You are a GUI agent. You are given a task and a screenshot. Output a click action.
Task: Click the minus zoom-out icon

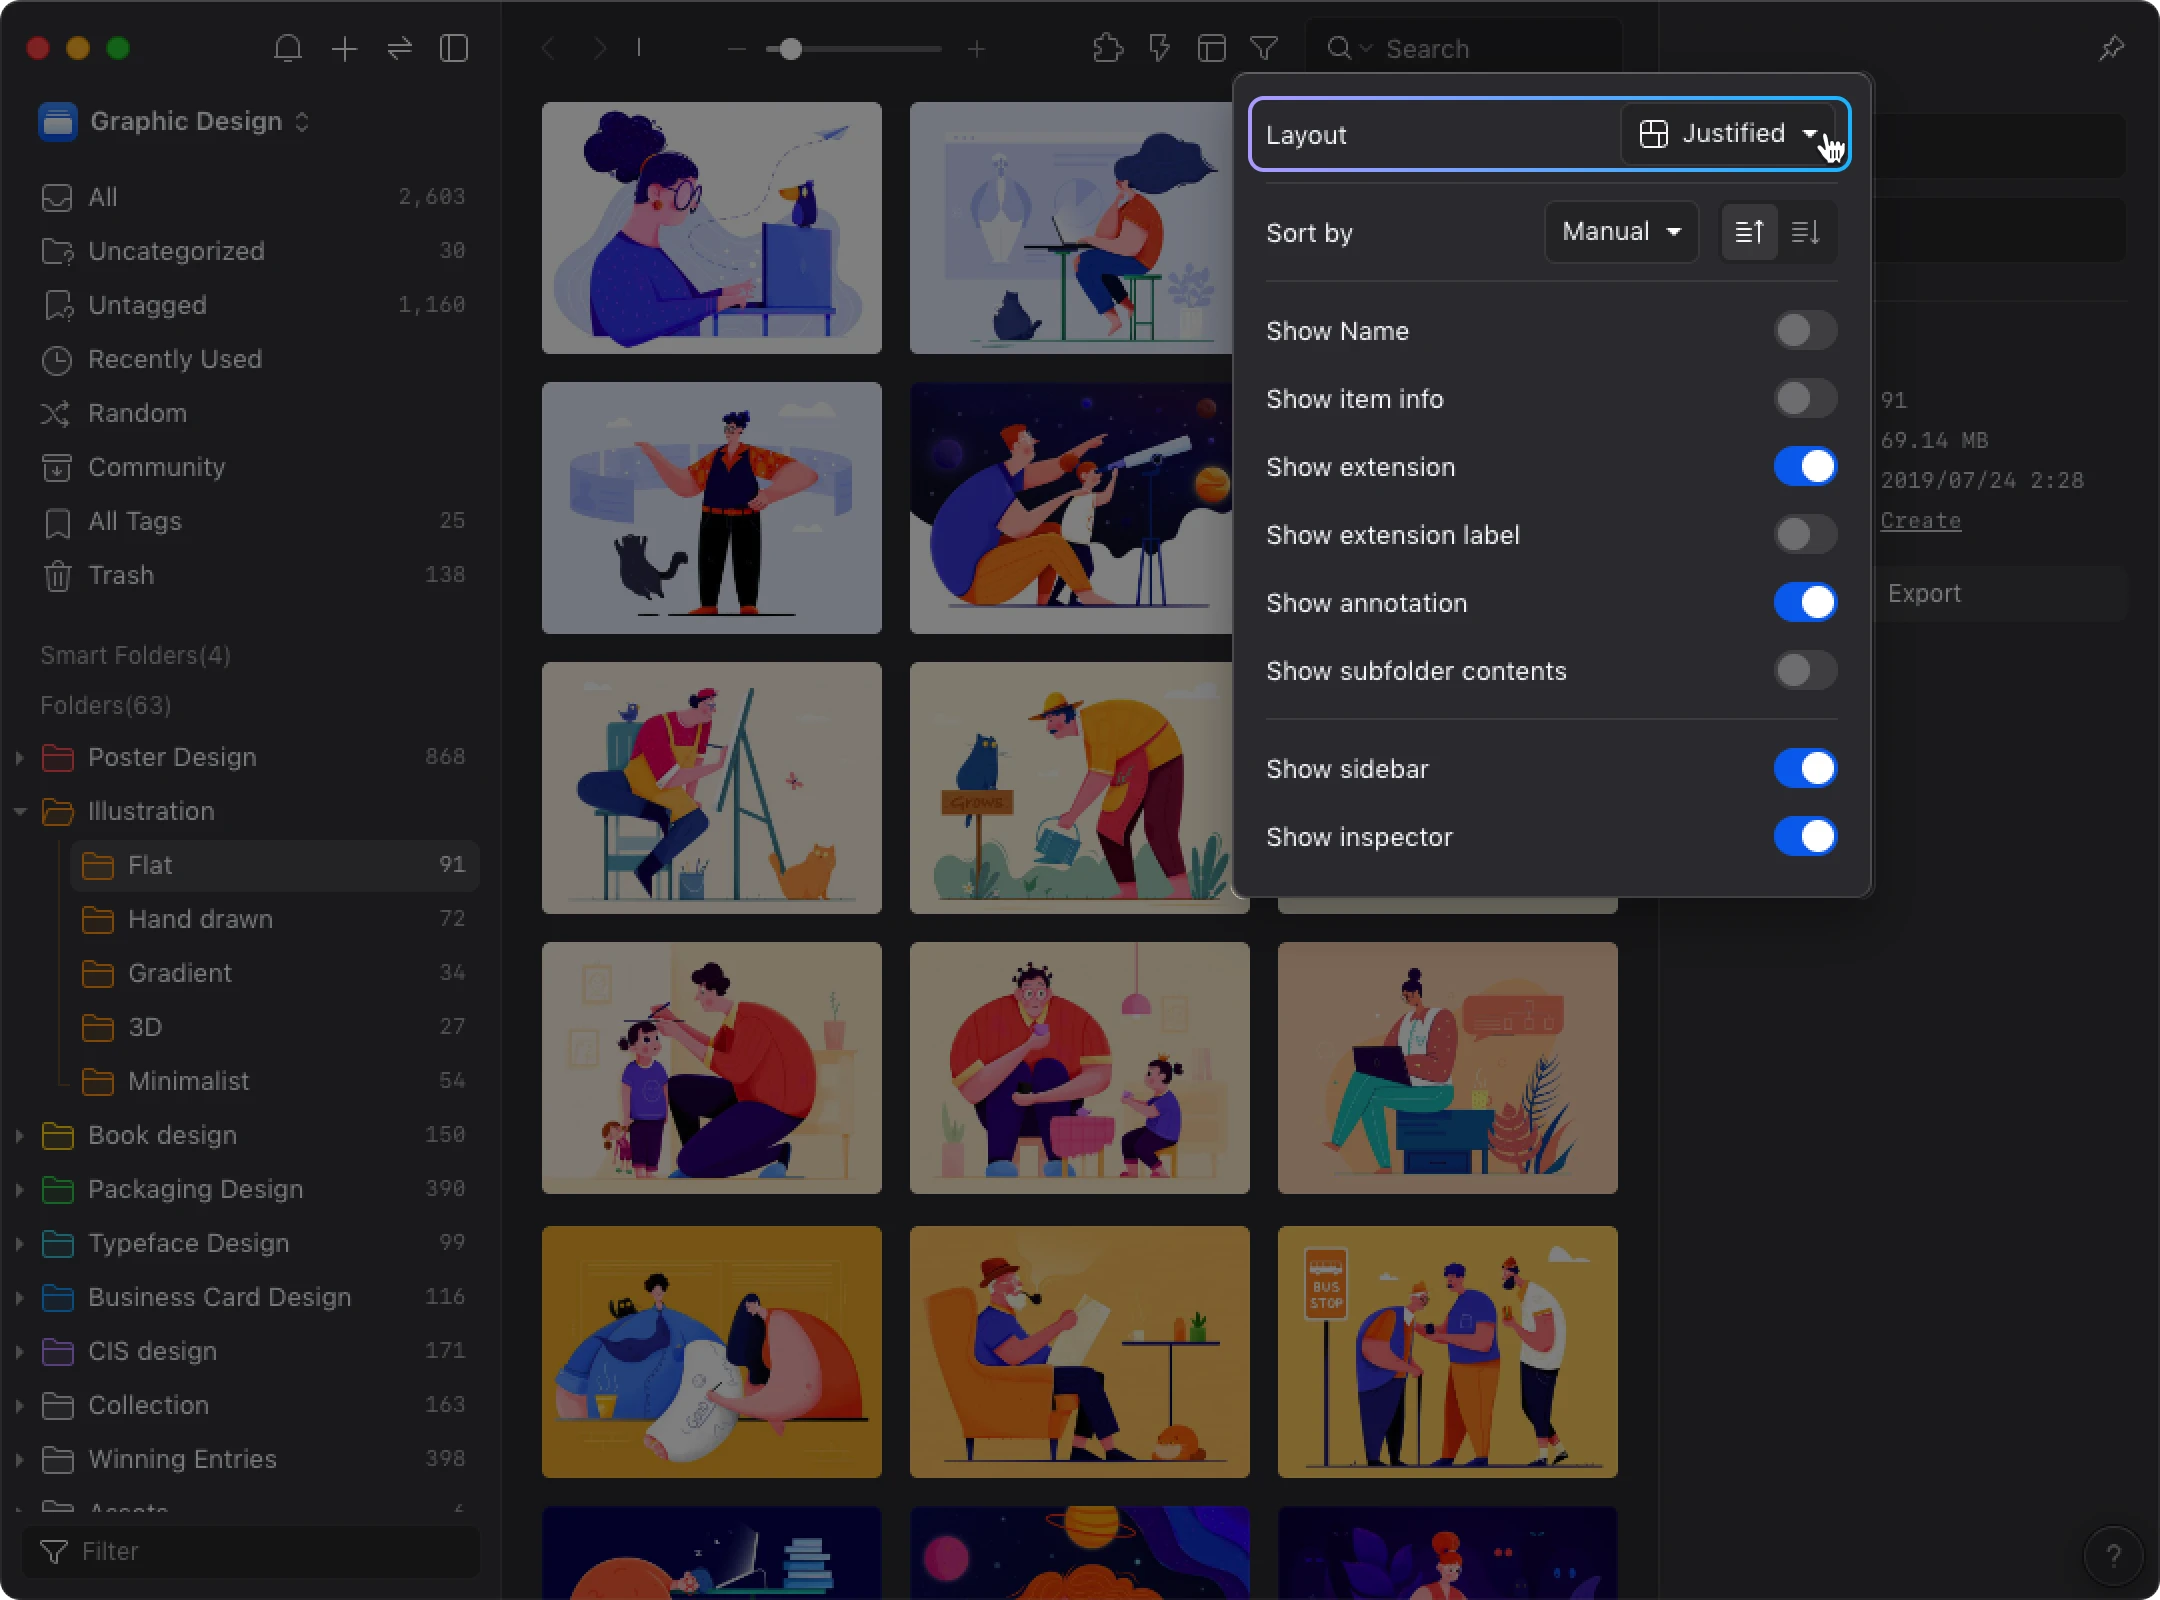737,48
